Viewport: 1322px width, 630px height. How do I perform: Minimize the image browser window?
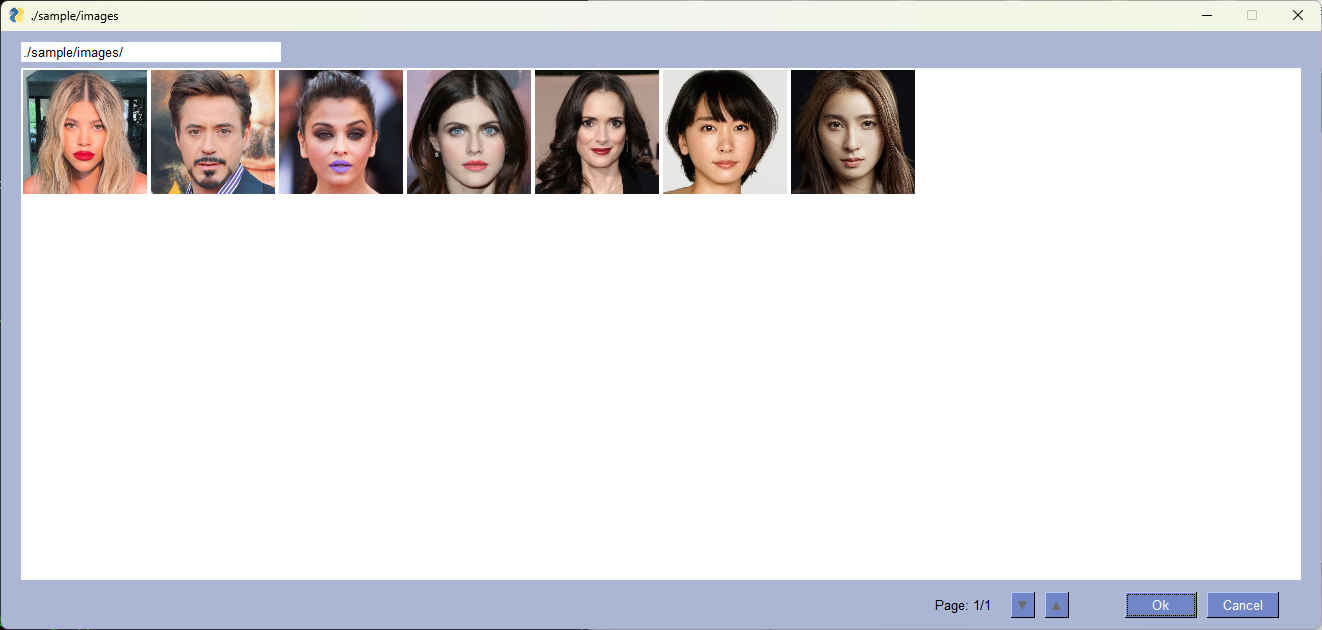pos(1207,15)
